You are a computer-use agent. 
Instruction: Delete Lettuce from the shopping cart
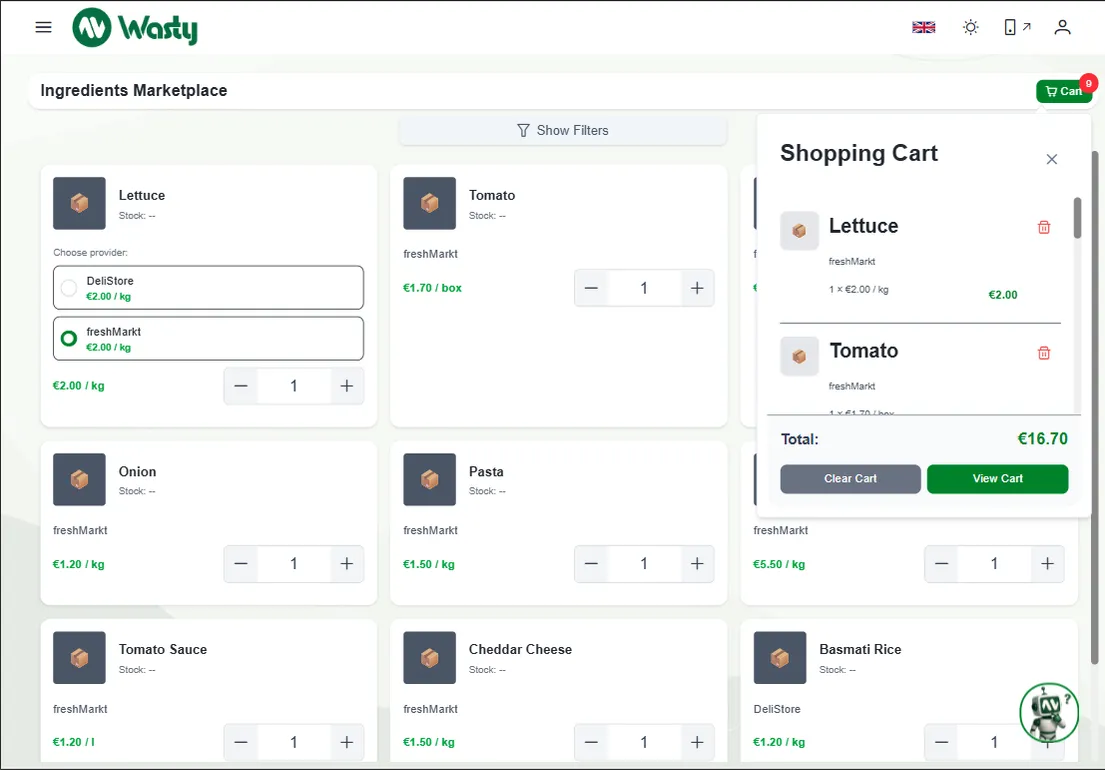[1044, 227]
